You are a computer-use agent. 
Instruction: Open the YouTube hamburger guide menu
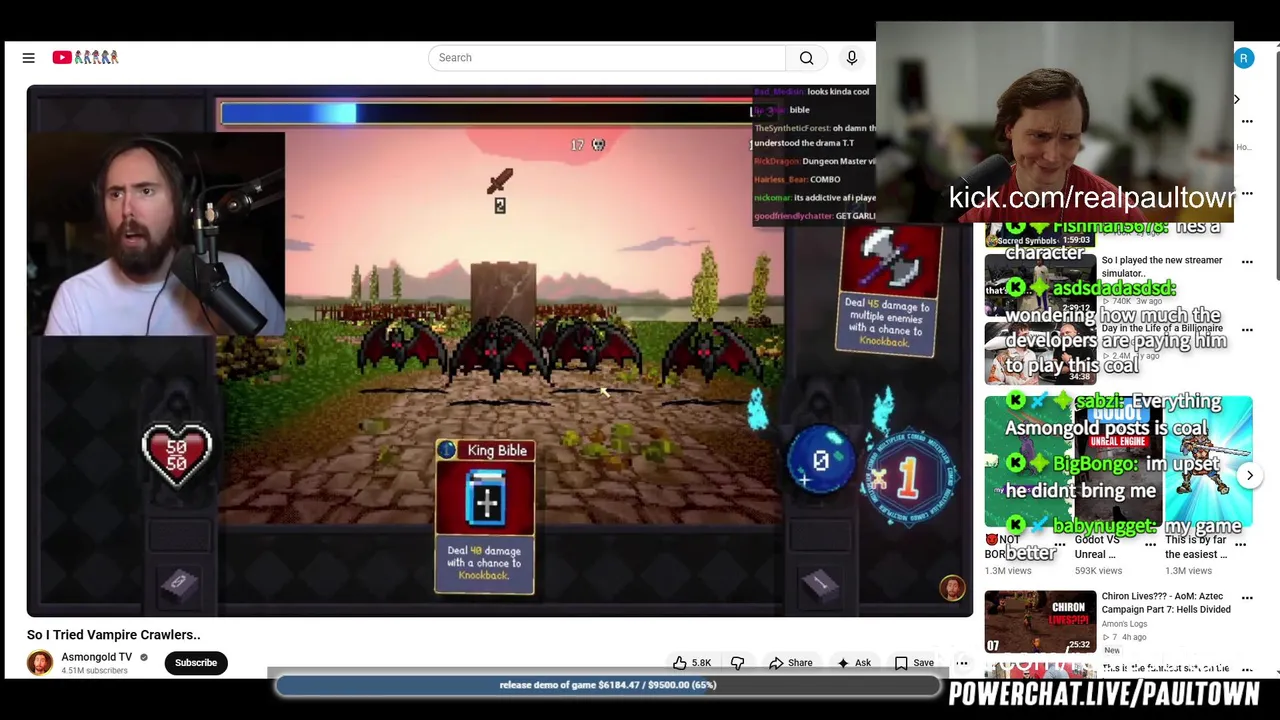(x=29, y=58)
